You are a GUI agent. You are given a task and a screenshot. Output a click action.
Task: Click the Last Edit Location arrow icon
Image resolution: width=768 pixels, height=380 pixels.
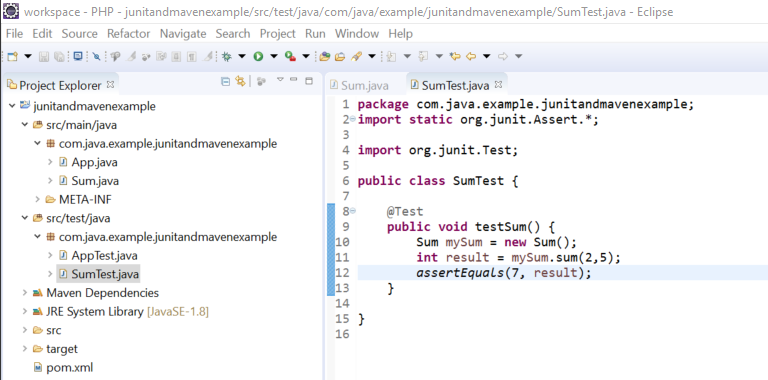[455, 57]
